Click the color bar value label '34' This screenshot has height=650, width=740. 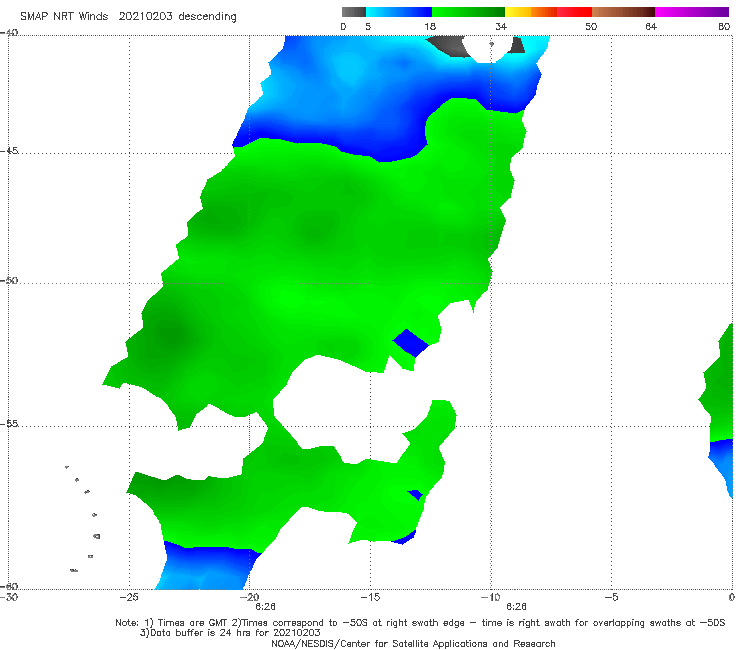501,26
